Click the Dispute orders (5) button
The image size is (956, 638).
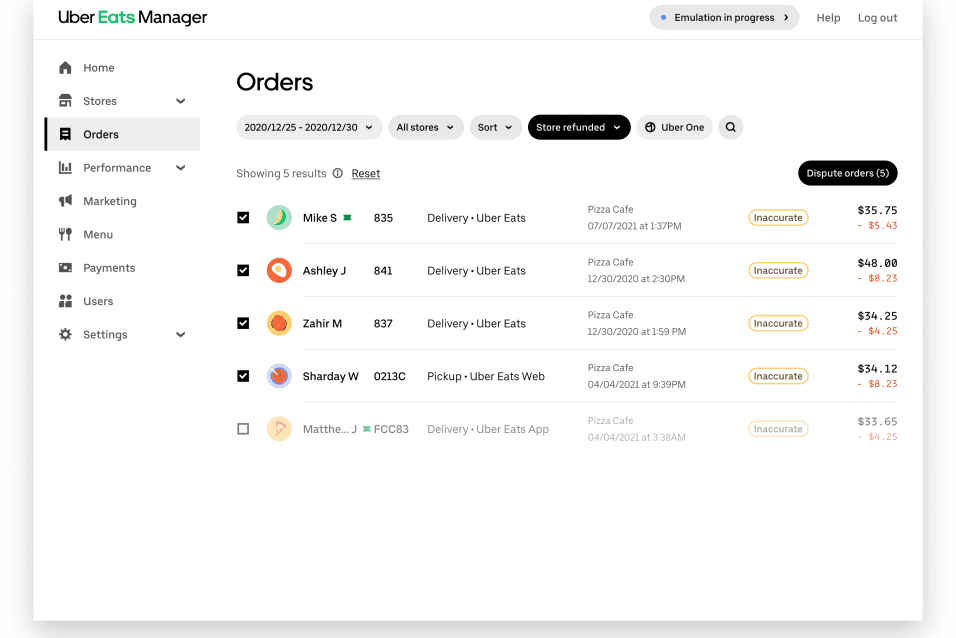click(847, 173)
